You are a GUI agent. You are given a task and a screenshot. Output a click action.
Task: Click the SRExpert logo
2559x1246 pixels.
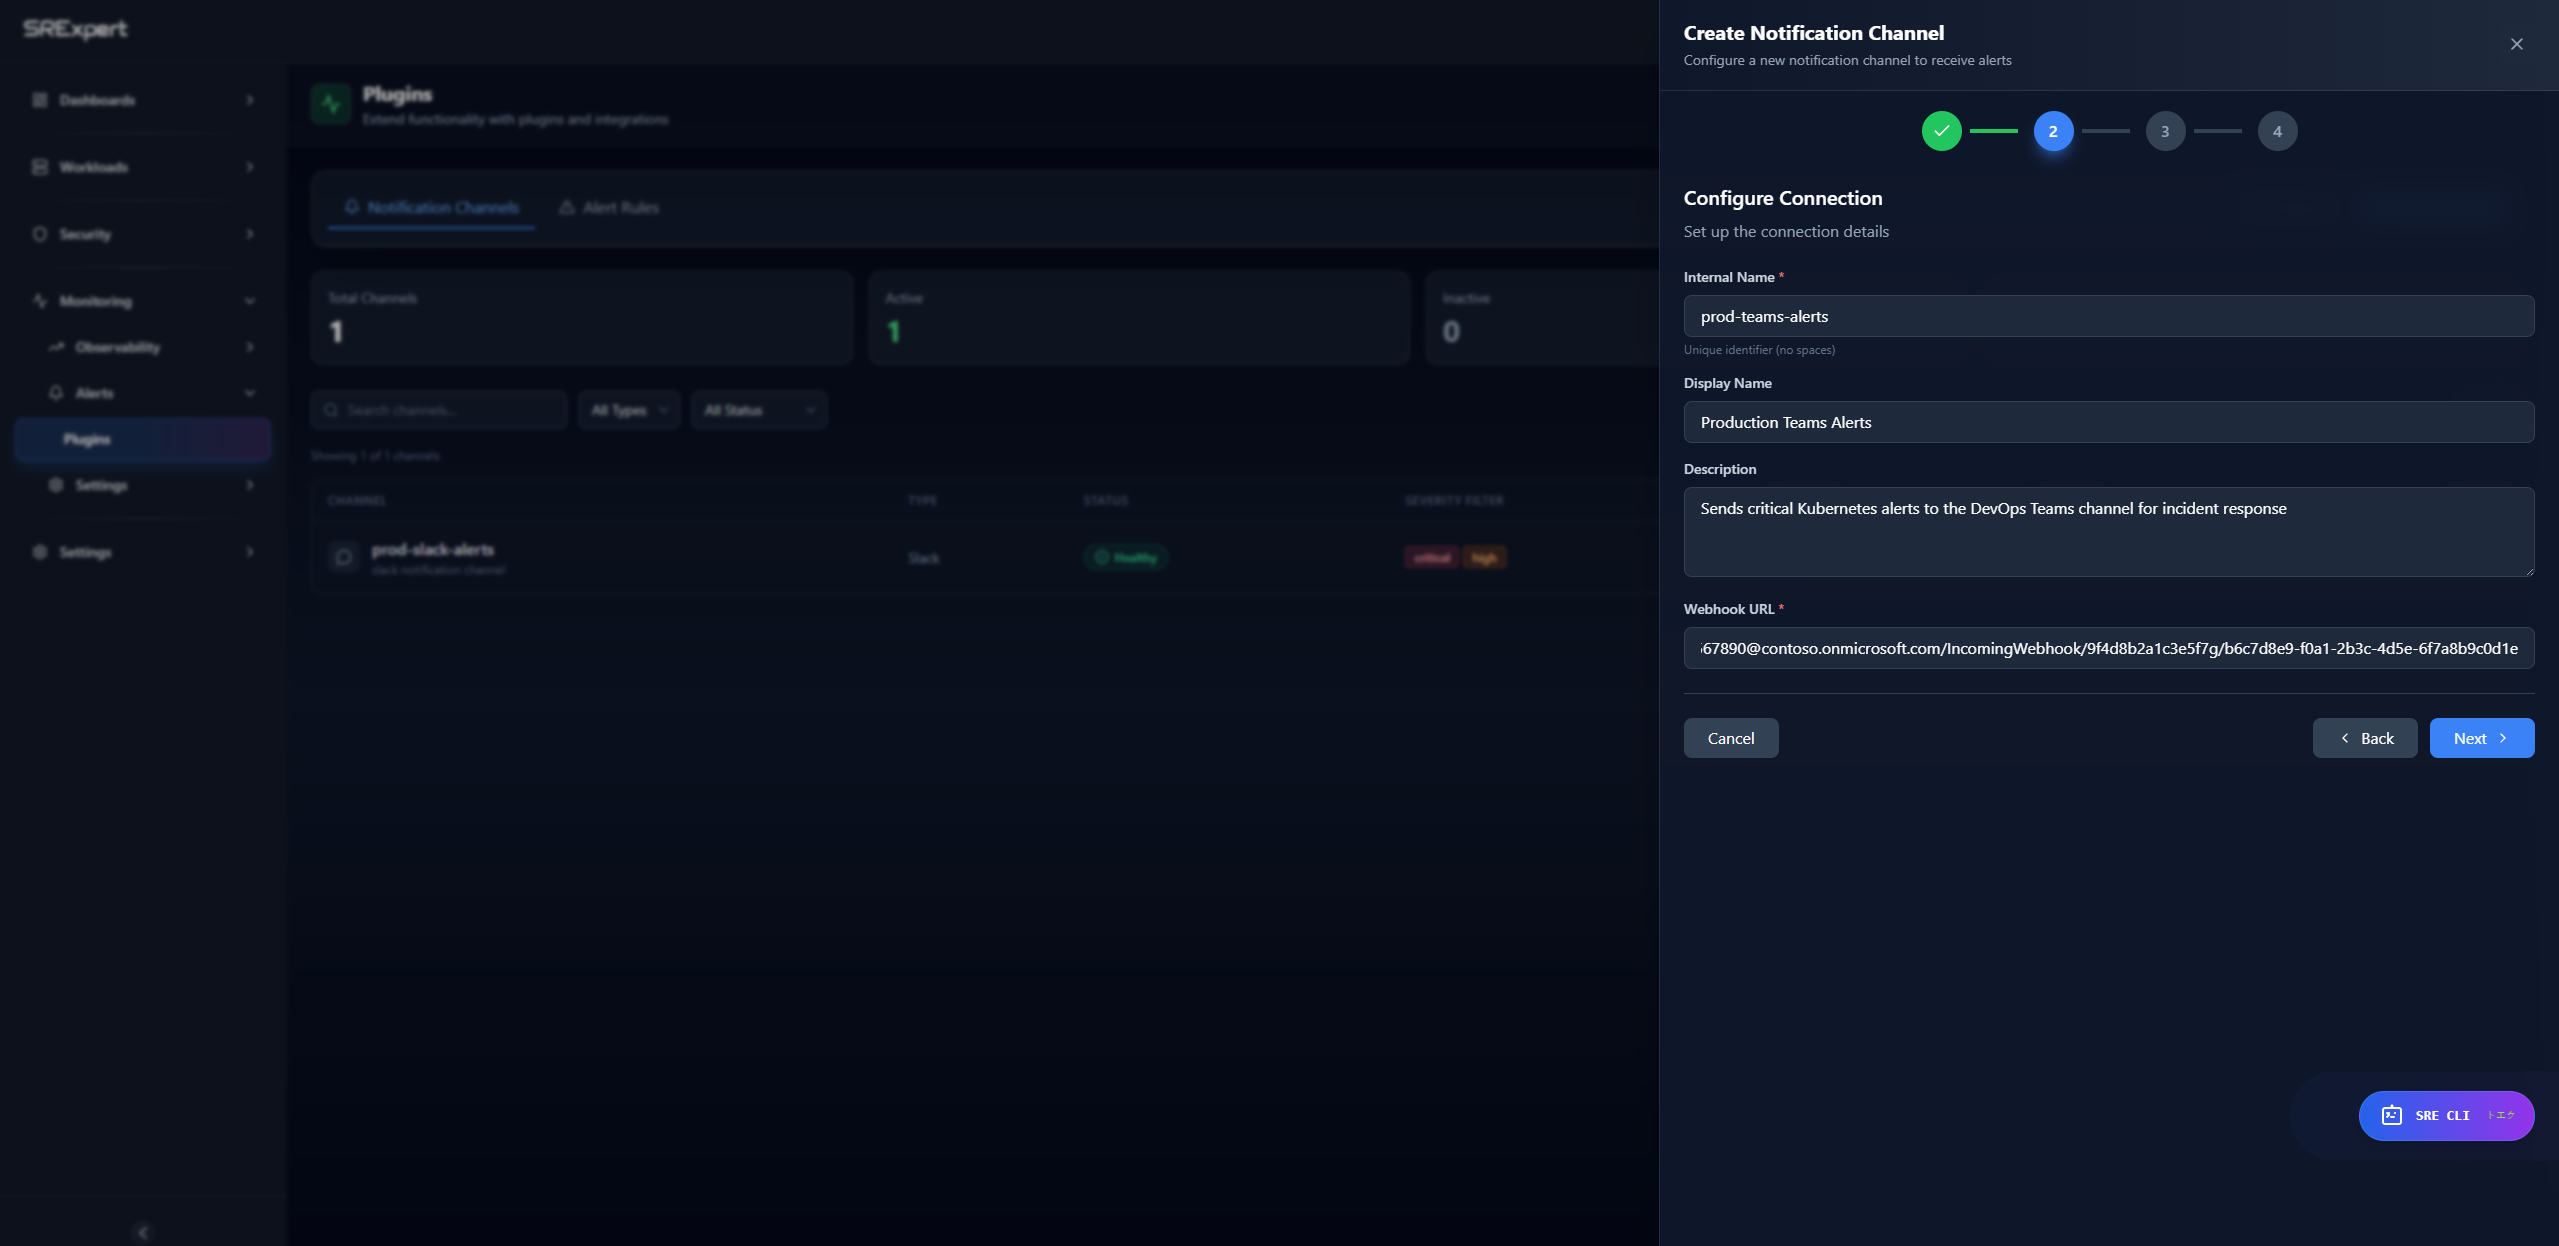[x=74, y=29]
